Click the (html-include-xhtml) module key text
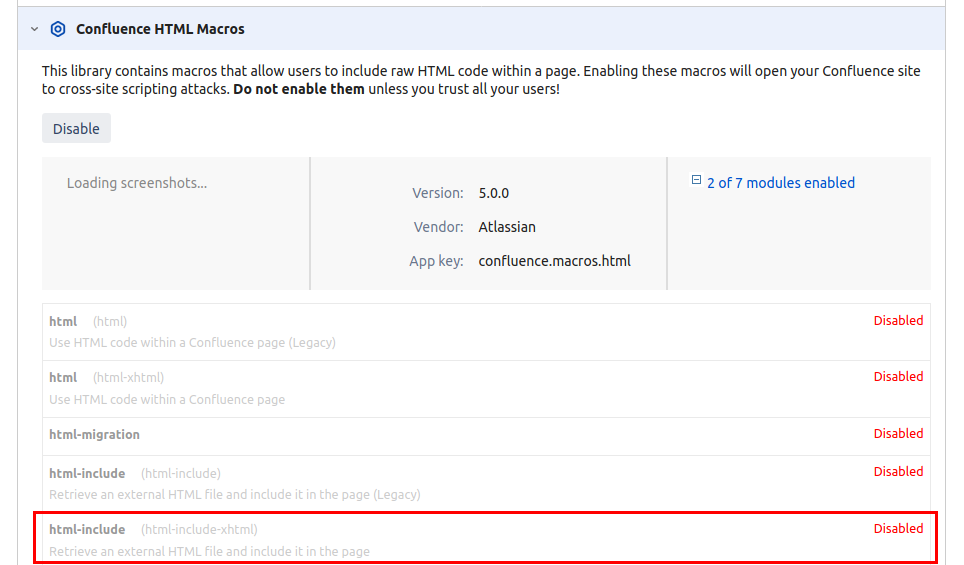This screenshot has height=565, width=964. click(x=199, y=529)
